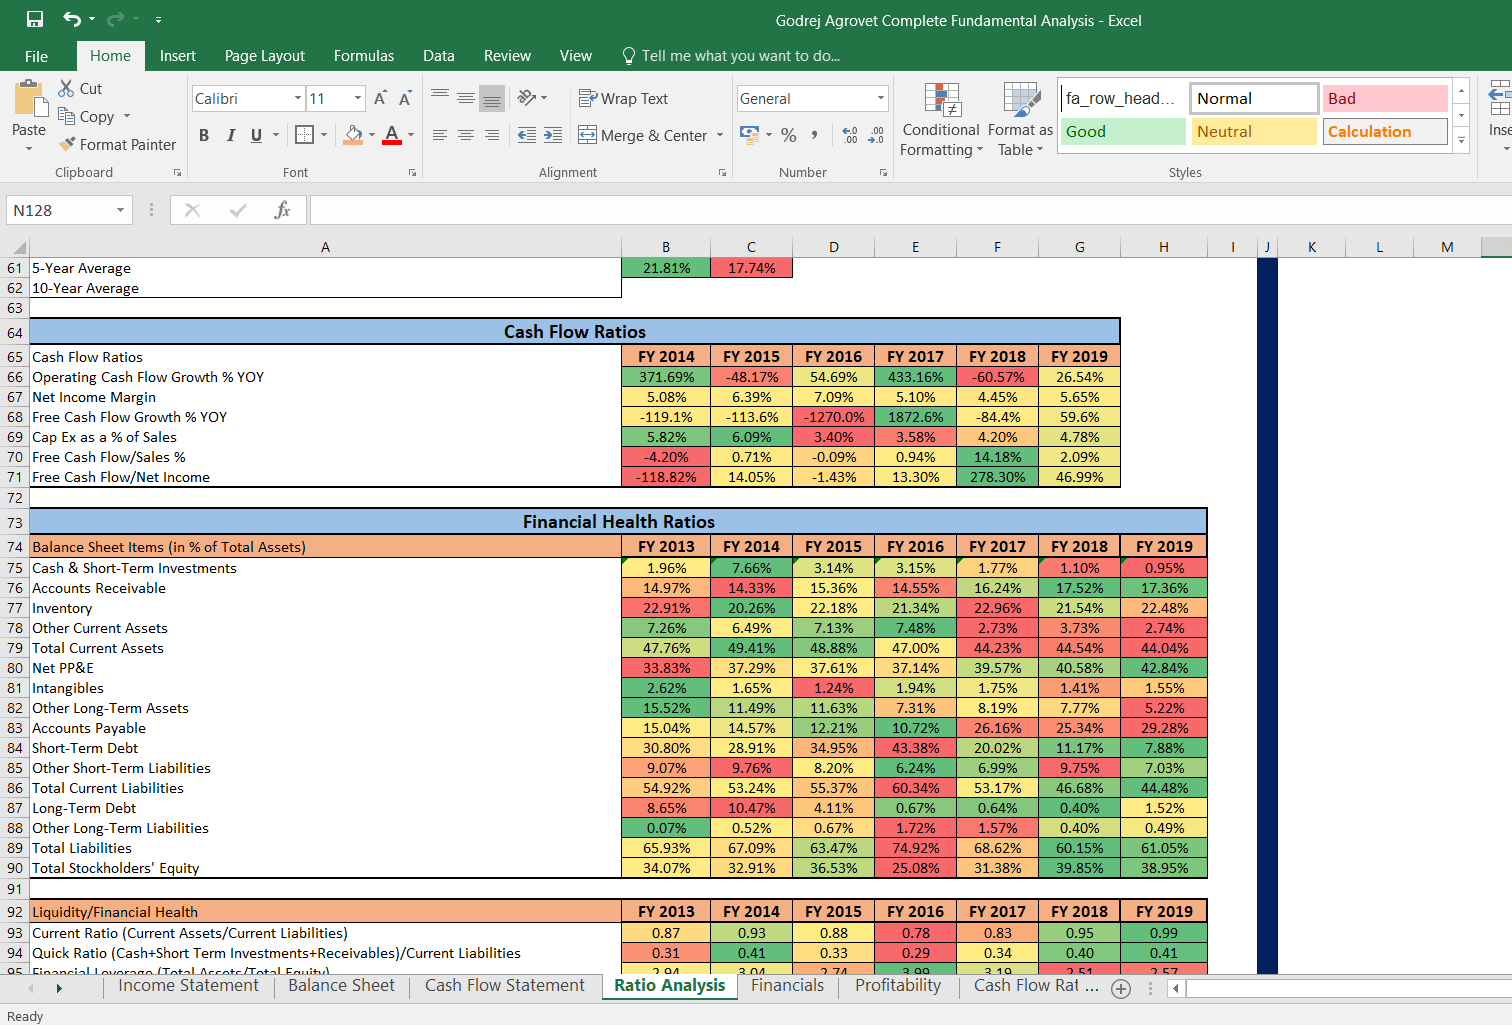1512x1025 pixels.
Task: Apply the Fill Color bucket icon
Action: click(x=354, y=134)
